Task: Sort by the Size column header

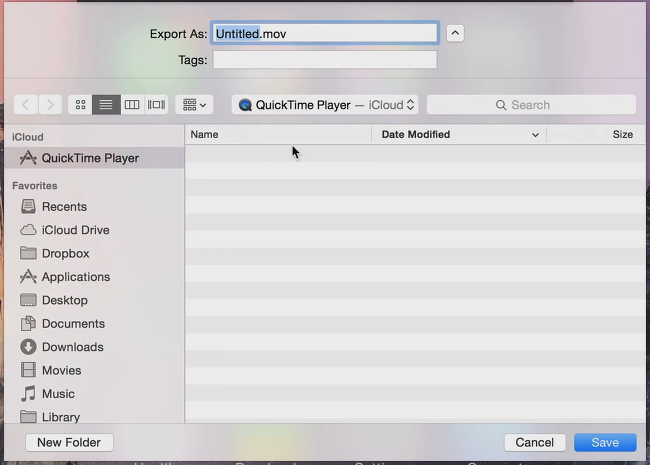Action: click(x=596, y=135)
